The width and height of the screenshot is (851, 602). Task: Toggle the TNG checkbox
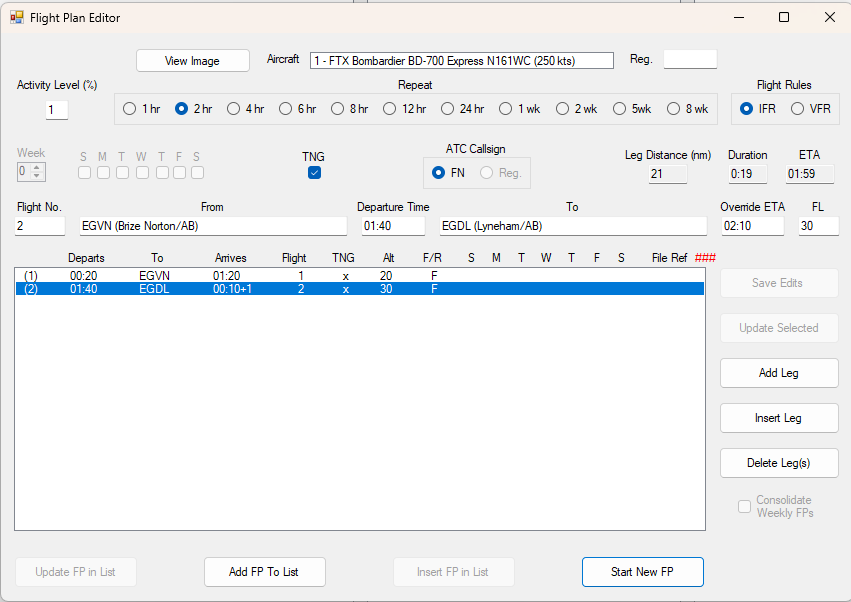point(314,172)
